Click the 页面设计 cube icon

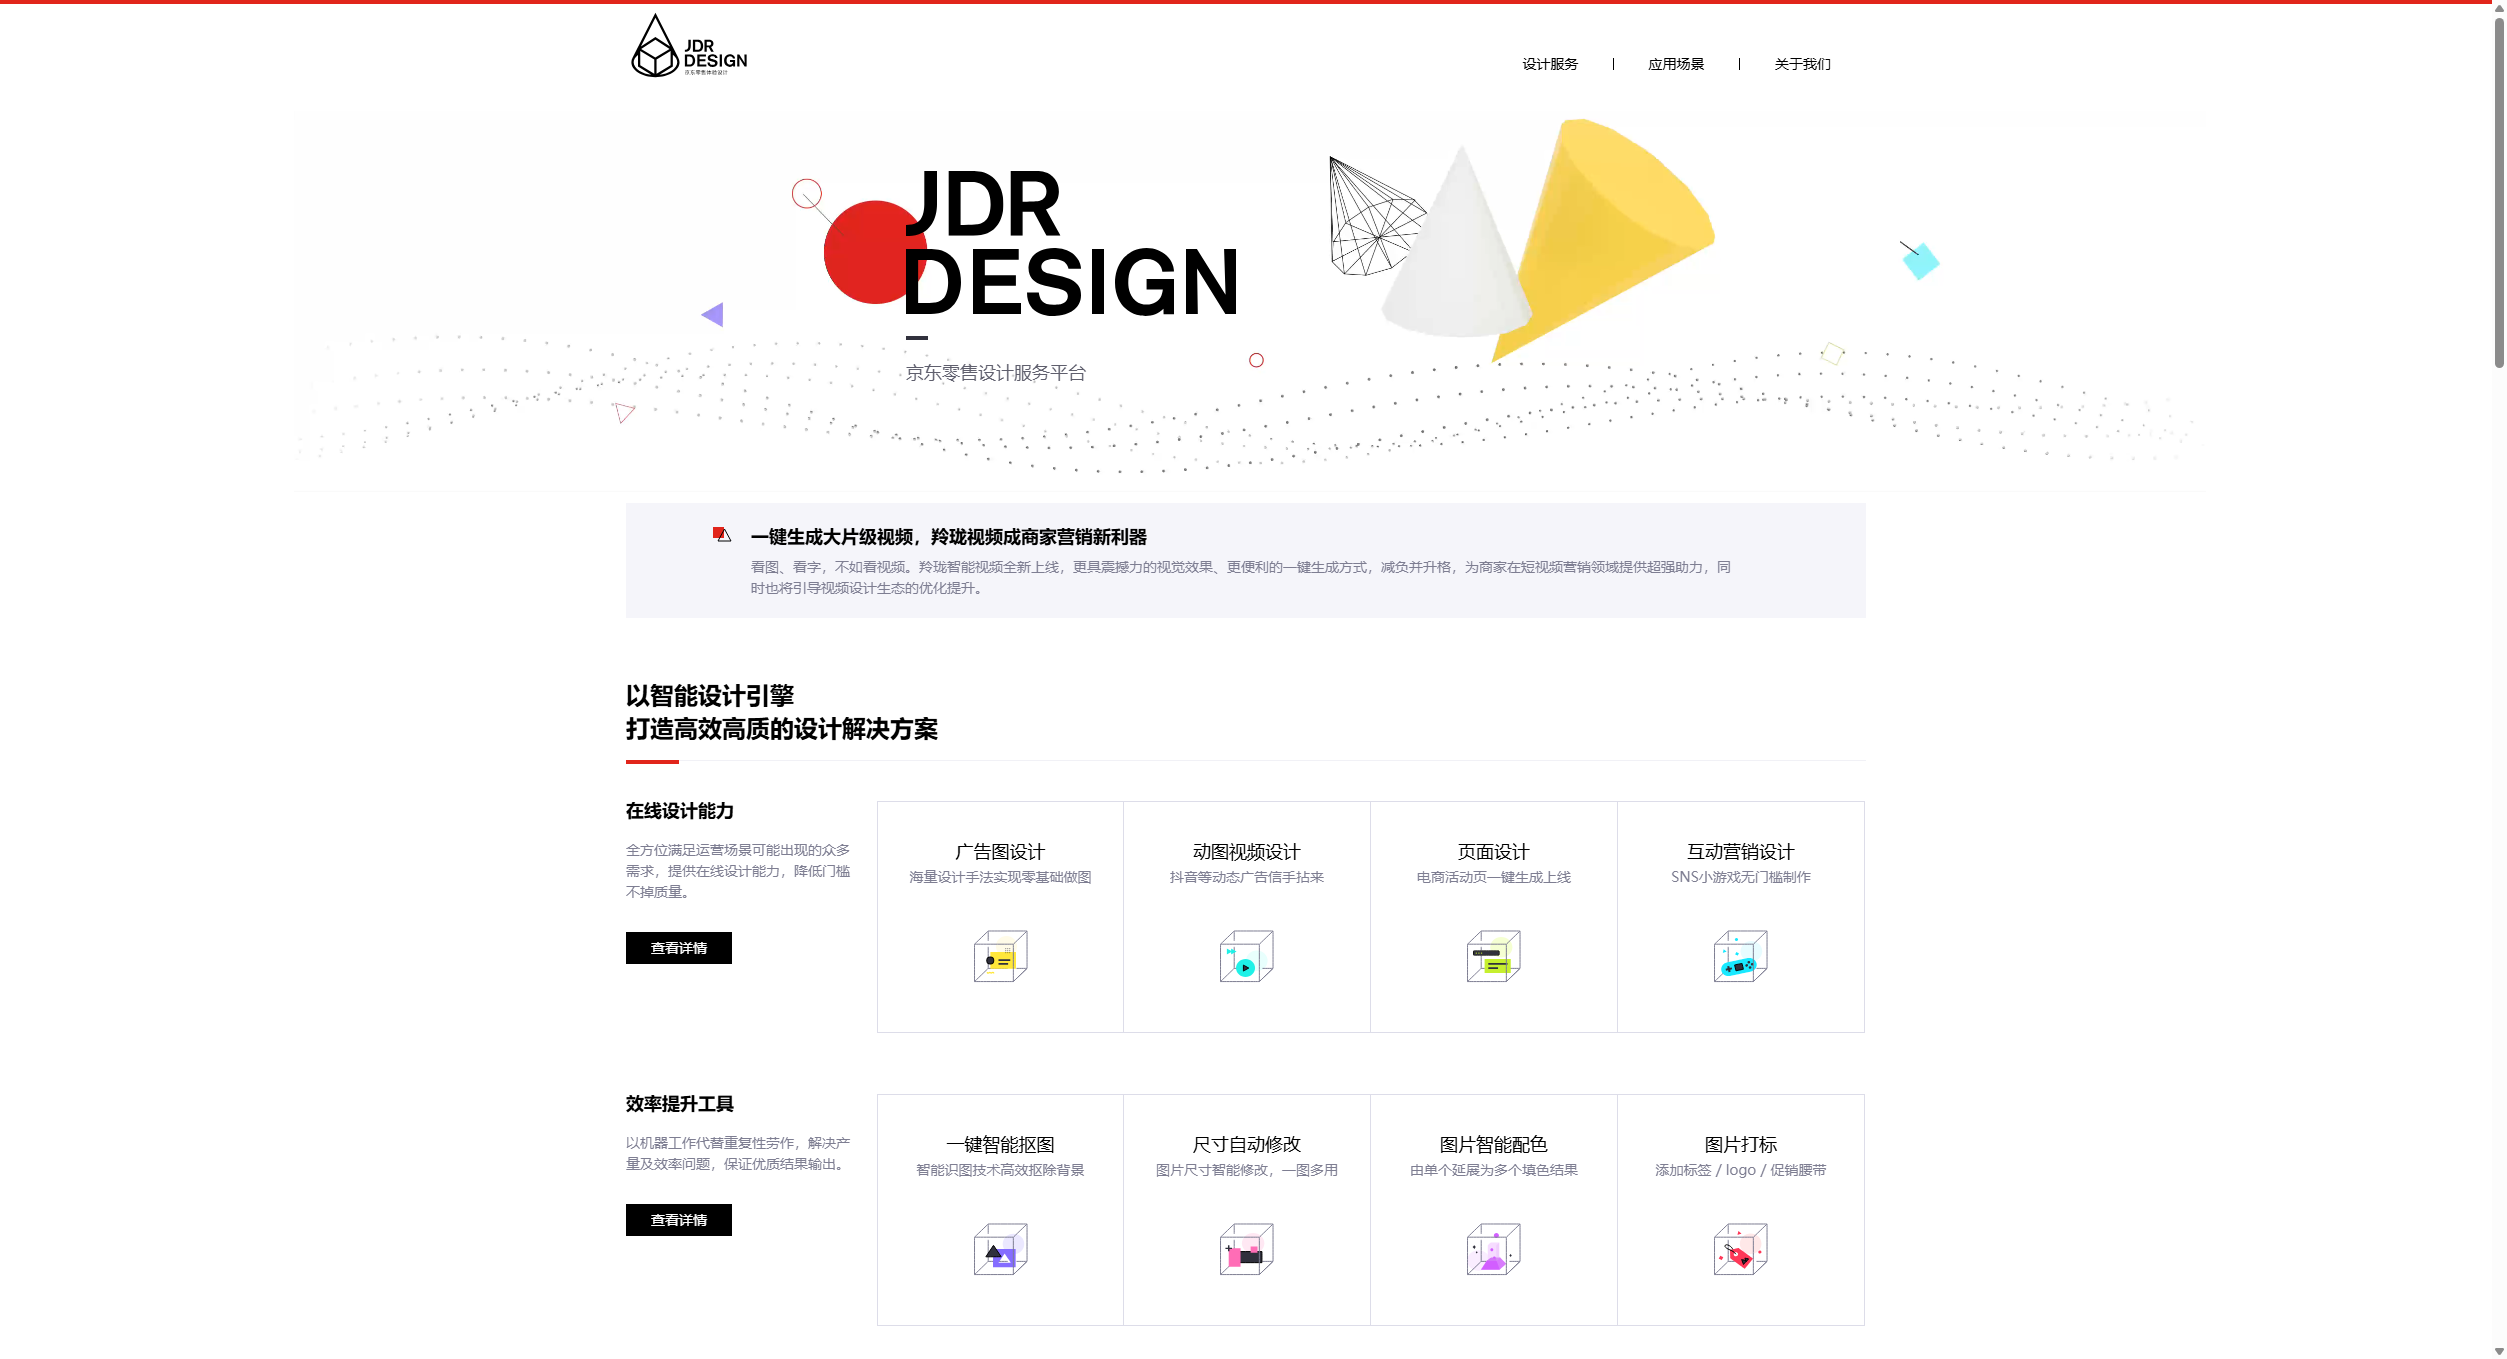[1493, 956]
